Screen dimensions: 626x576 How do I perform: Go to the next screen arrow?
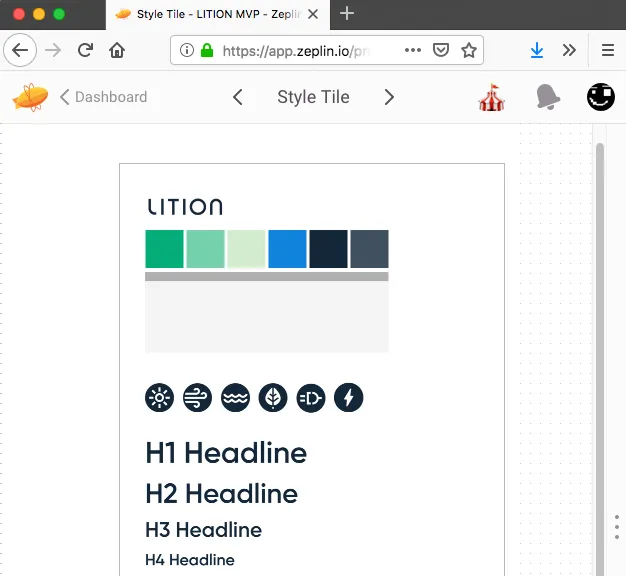[x=389, y=97]
